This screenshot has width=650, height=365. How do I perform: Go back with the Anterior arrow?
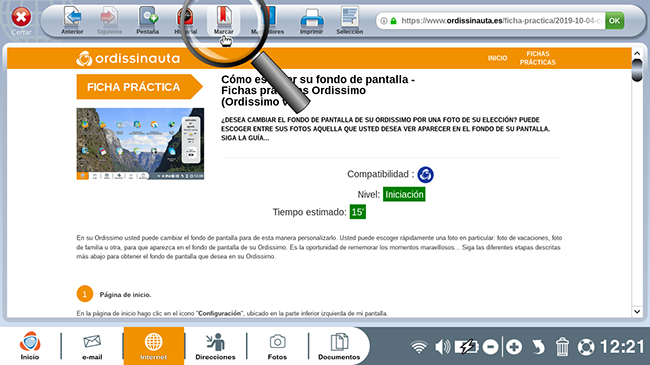point(72,20)
